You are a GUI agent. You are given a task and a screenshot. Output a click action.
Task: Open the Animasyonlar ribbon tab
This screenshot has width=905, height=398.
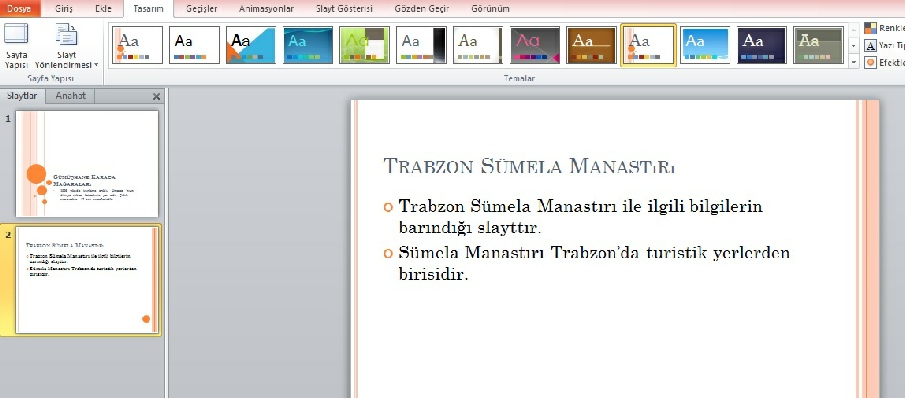point(266,9)
